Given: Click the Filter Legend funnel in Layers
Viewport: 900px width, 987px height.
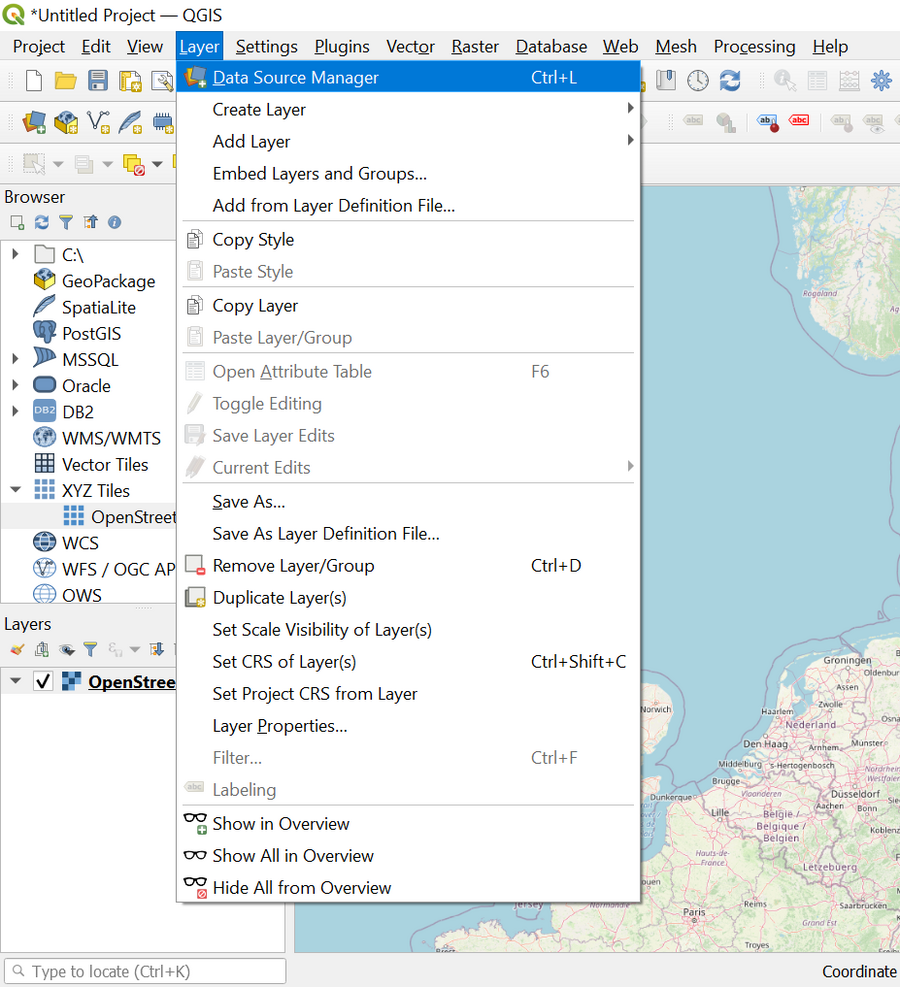Looking at the screenshot, I should click(90, 649).
